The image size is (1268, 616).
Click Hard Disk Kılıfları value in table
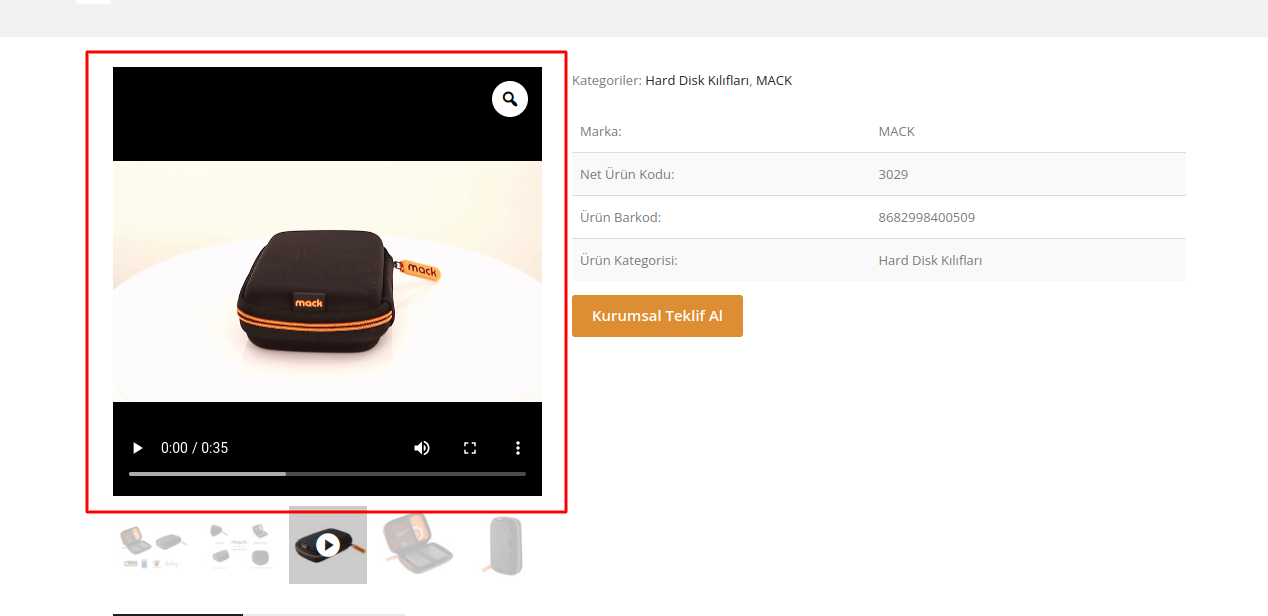coord(930,260)
